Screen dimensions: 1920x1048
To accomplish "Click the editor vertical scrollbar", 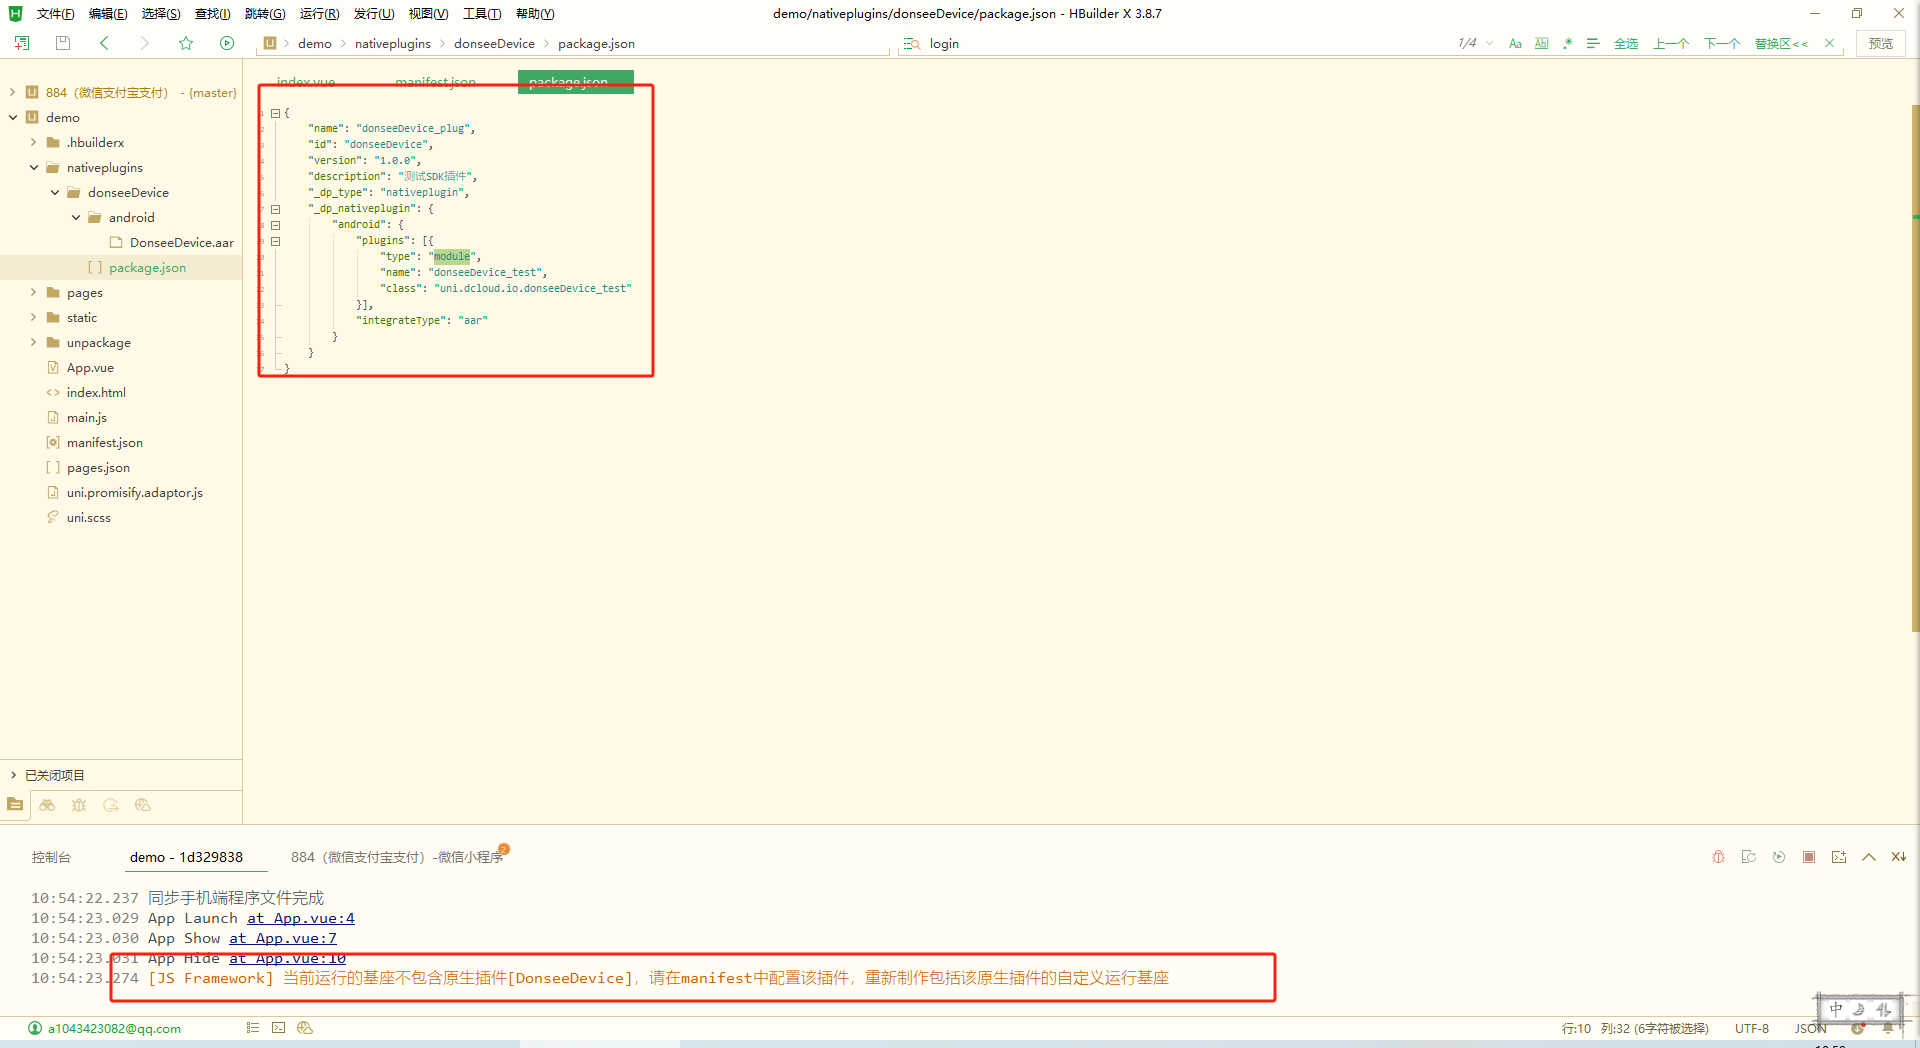I will pos(1914,368).
